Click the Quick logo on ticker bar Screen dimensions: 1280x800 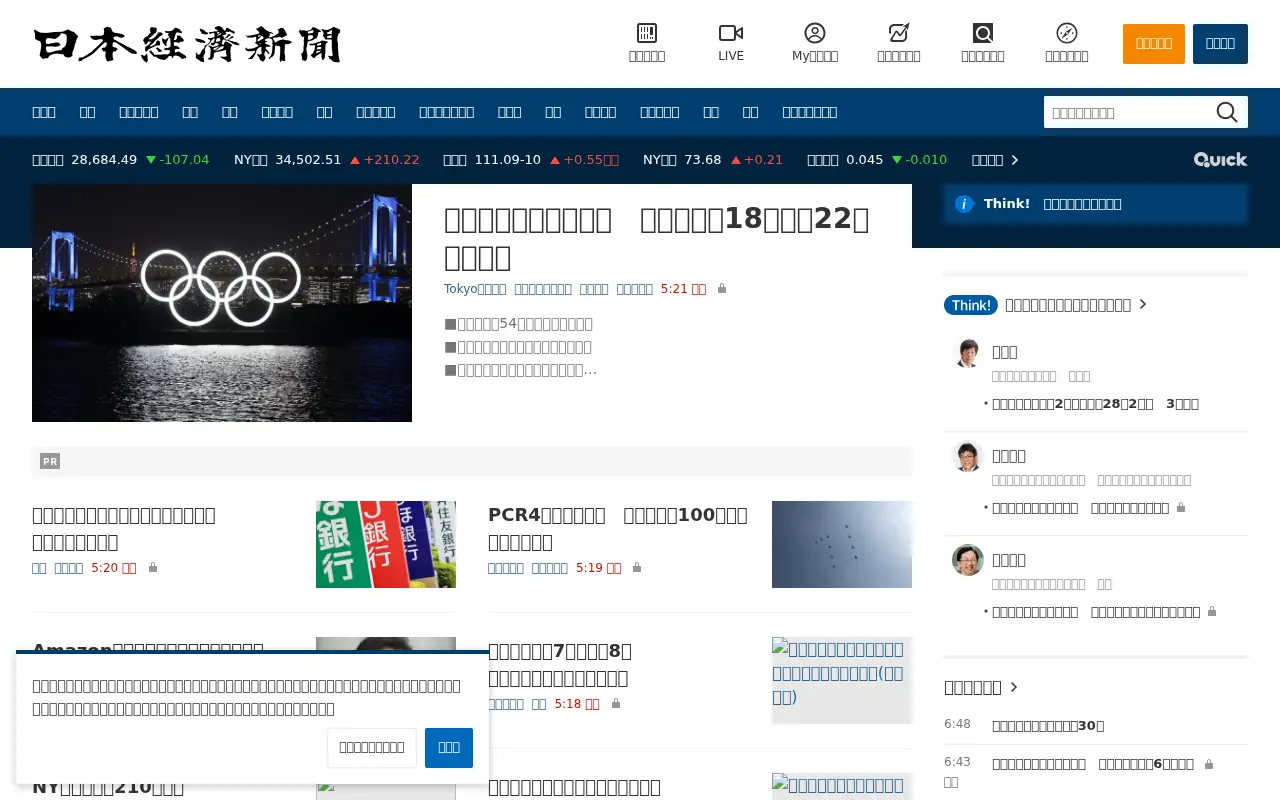pos(1220,160)
